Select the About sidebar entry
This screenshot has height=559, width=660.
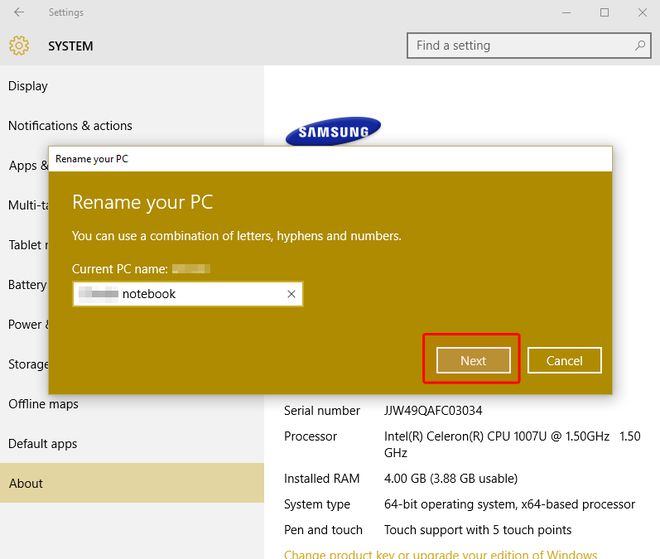click(132, 483)
